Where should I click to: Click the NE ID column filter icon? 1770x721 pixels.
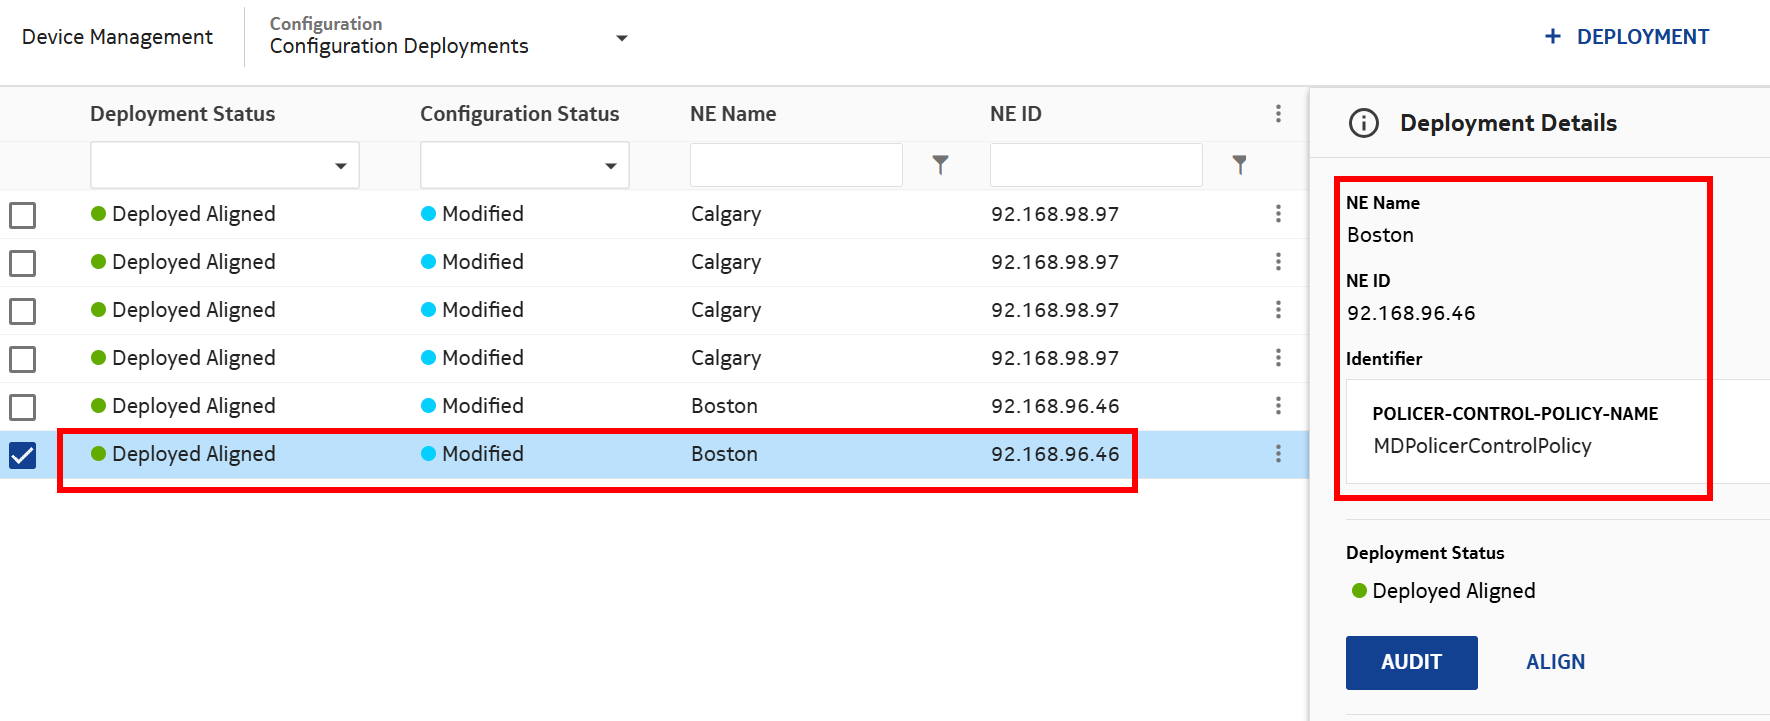click(x=1239, y=165)
